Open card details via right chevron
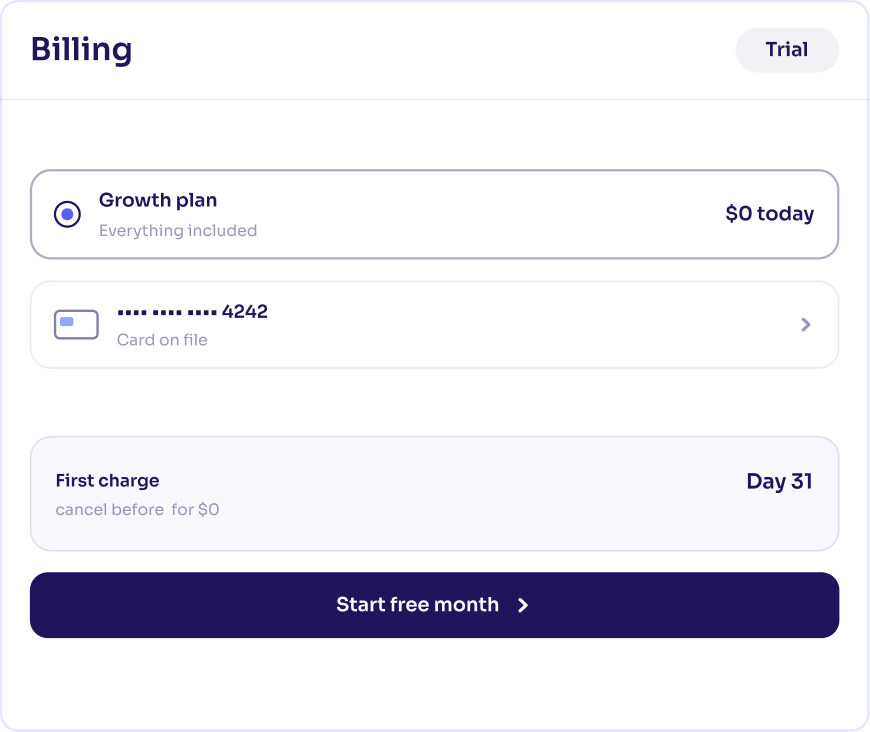870x732 pixels. (806, 324)
